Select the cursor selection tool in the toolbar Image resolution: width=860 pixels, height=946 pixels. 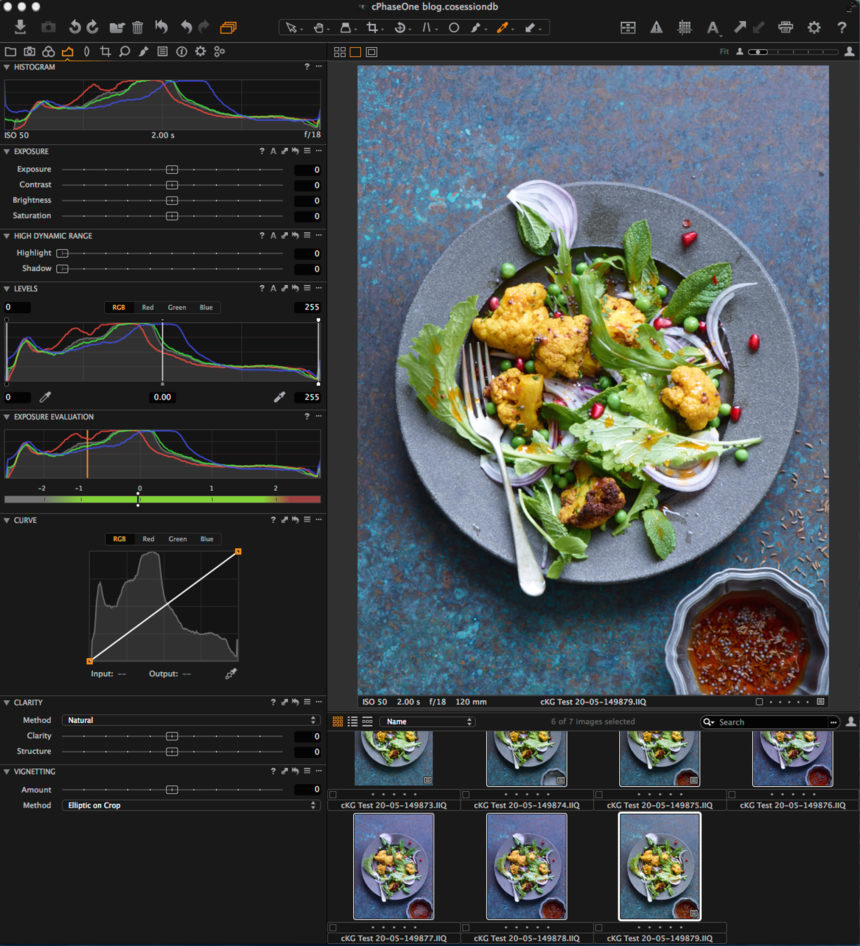pyautogui.click(x=290, y=27)
